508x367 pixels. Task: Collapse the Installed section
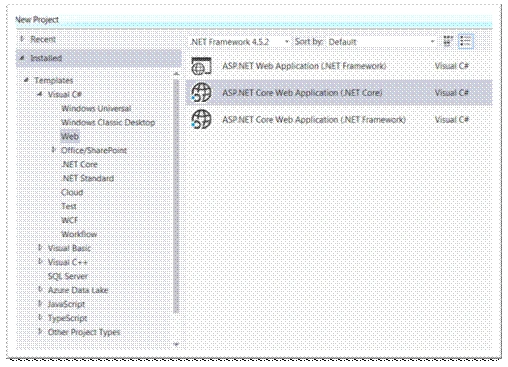click(x=22, y=58)
